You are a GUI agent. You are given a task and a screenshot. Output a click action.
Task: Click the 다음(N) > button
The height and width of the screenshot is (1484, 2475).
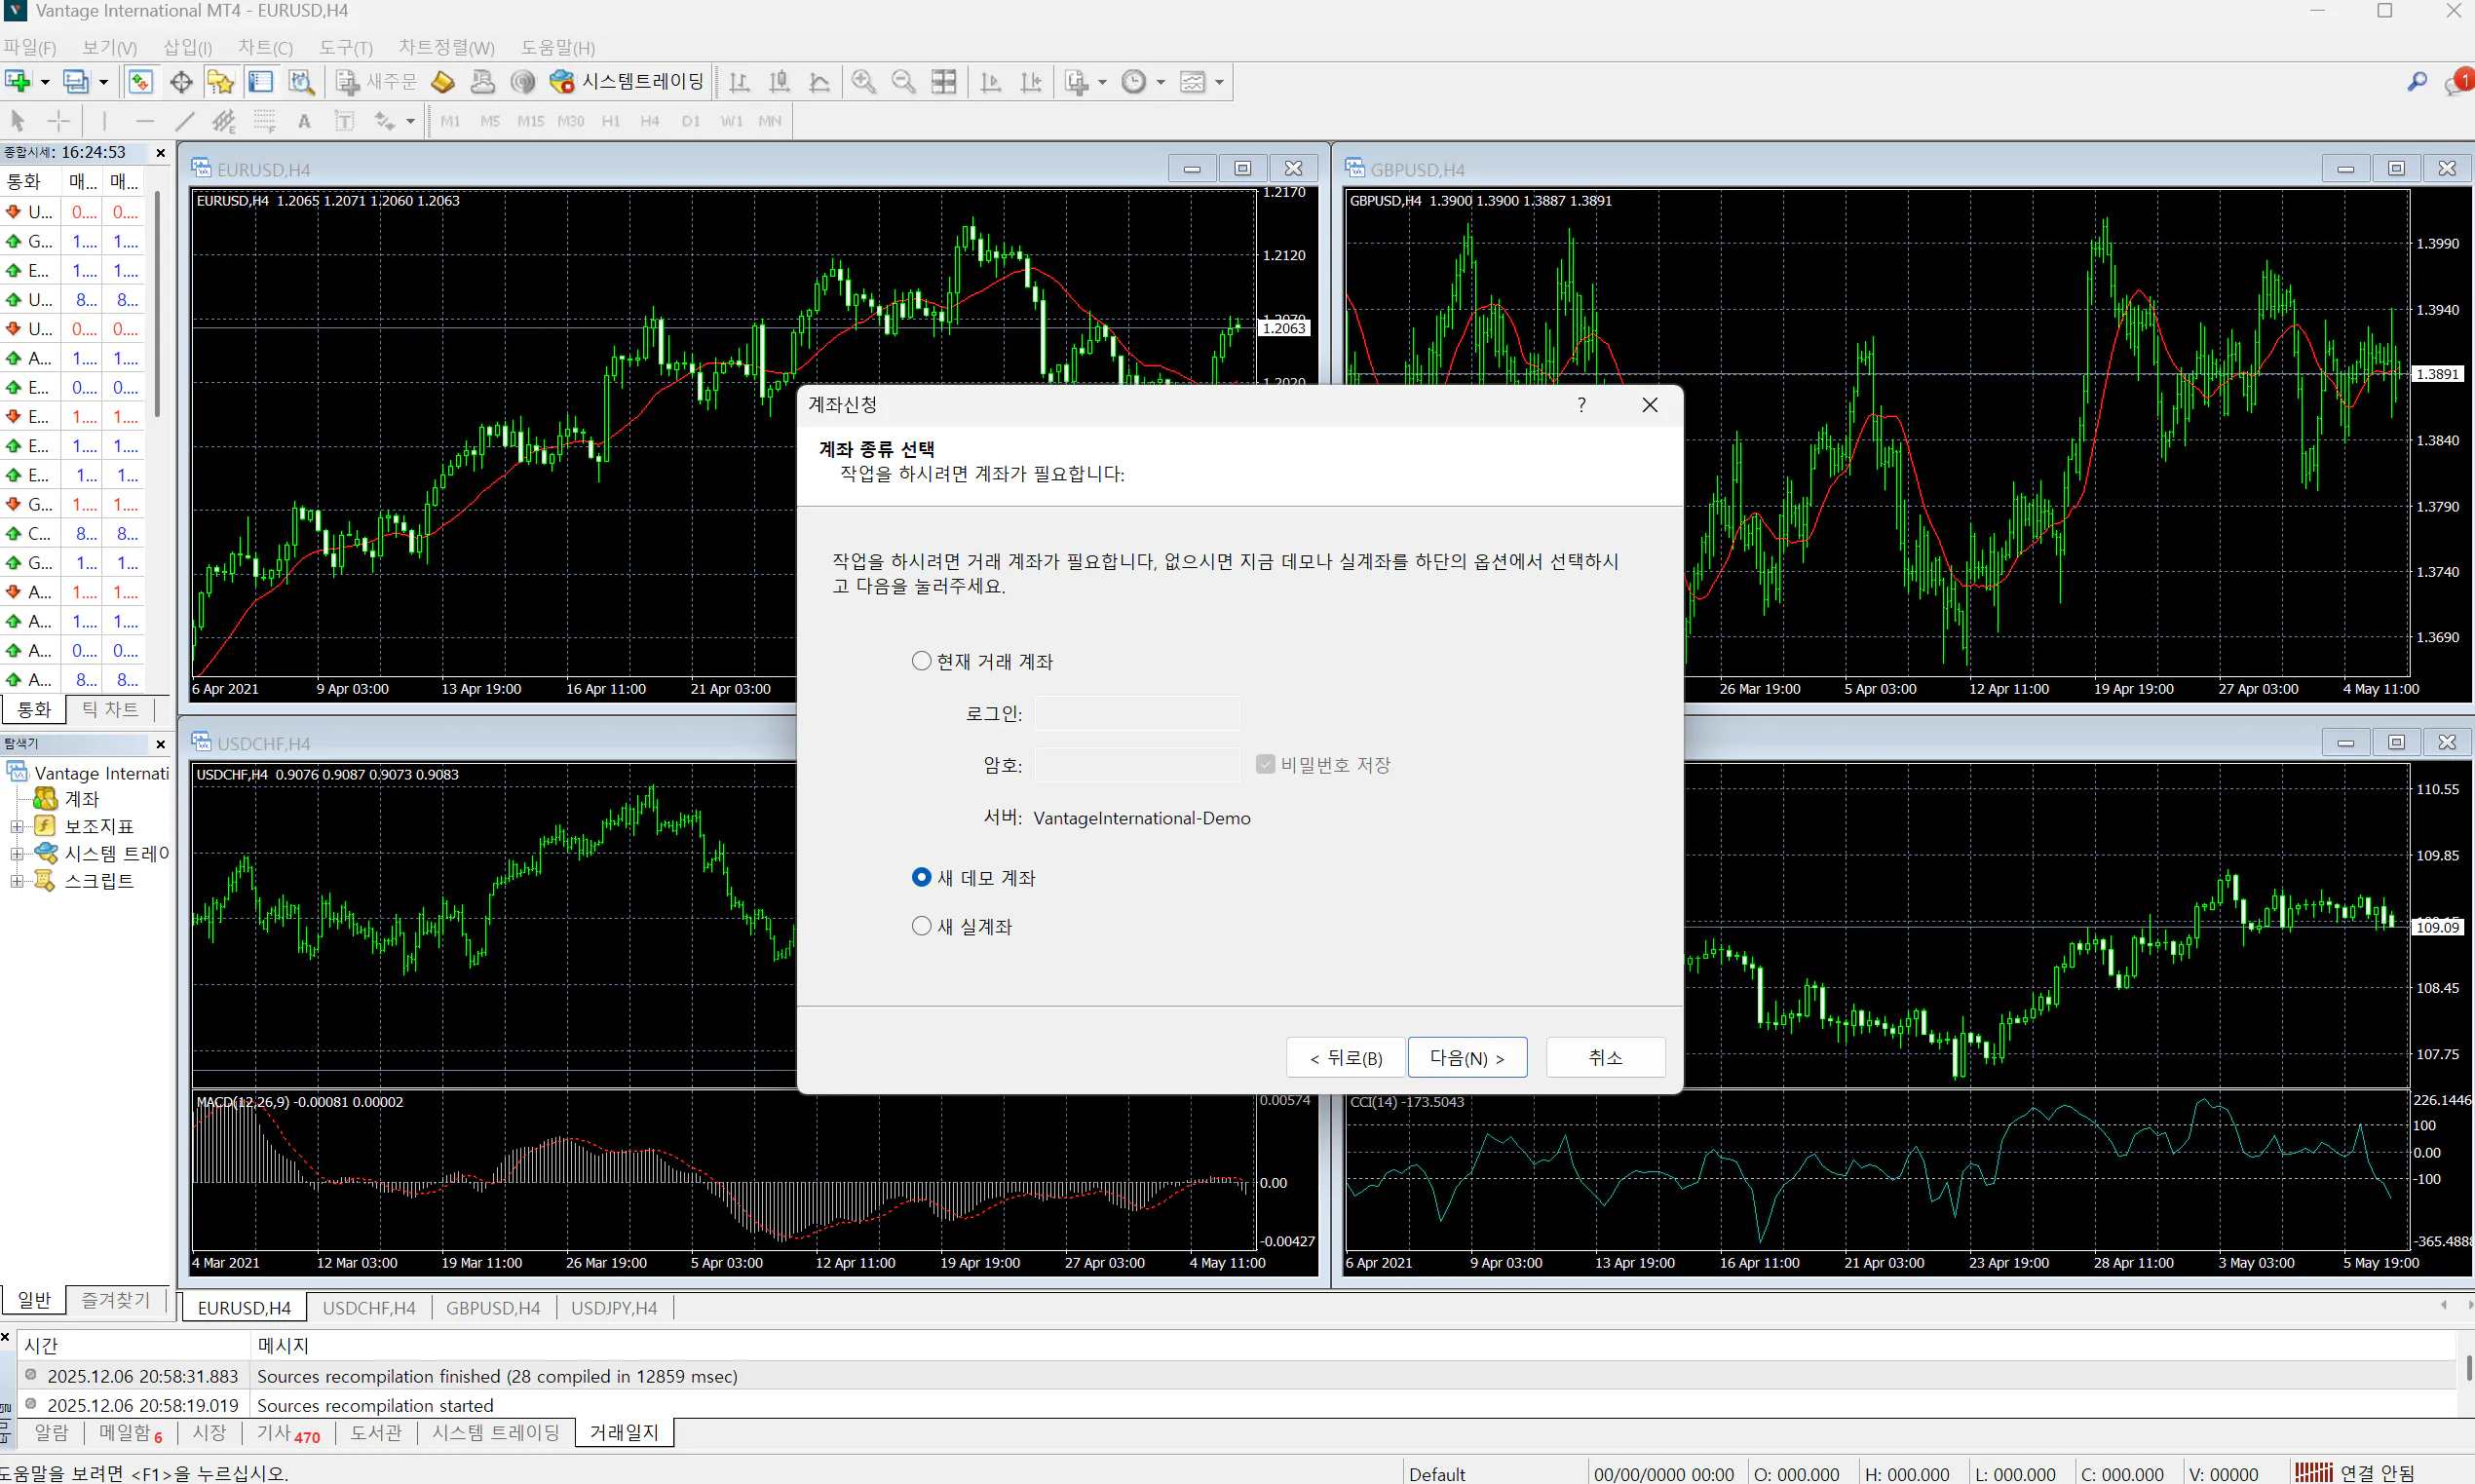coord(1467,1057)
